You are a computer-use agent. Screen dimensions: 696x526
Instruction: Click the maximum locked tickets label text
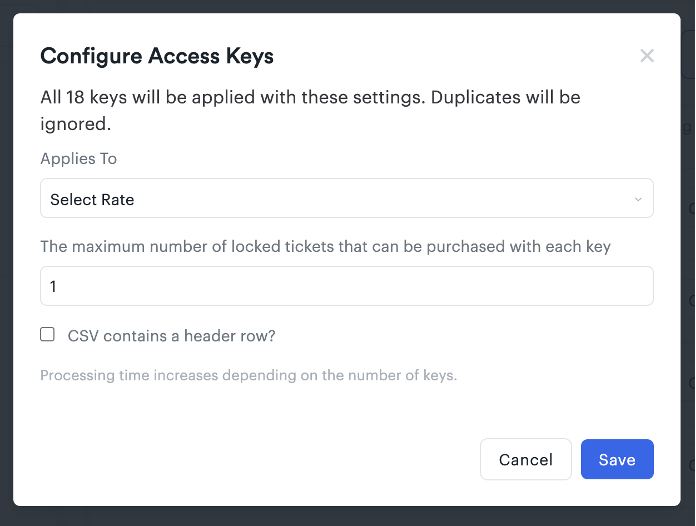pos(325,246)
